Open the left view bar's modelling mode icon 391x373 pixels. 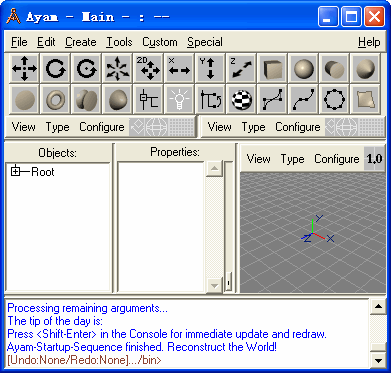(x=136, y=127)
